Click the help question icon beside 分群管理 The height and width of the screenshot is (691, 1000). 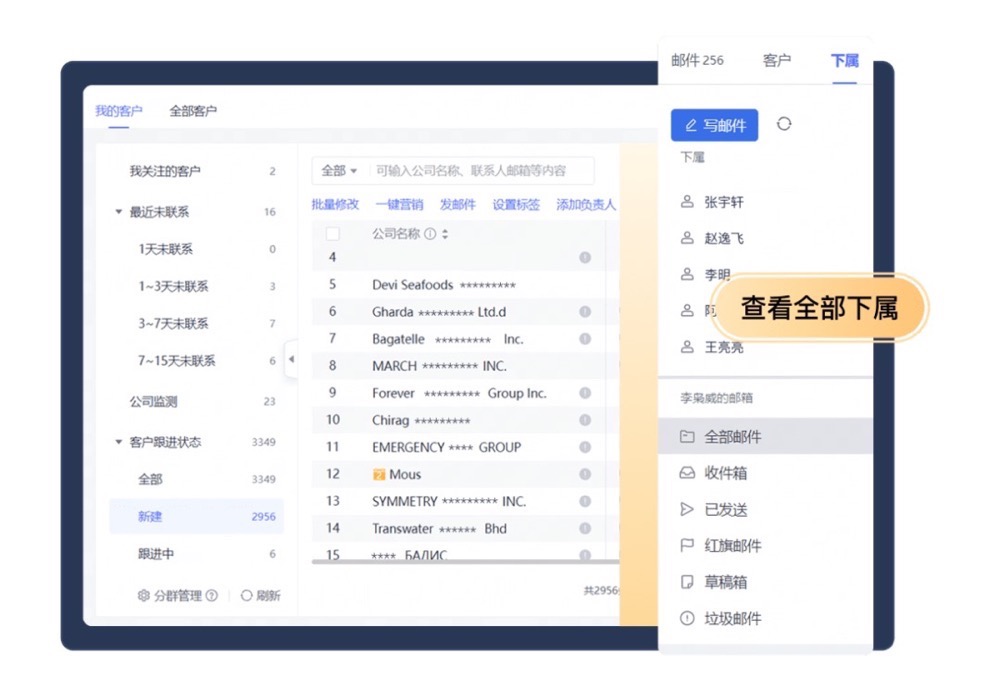coord(212,595)
